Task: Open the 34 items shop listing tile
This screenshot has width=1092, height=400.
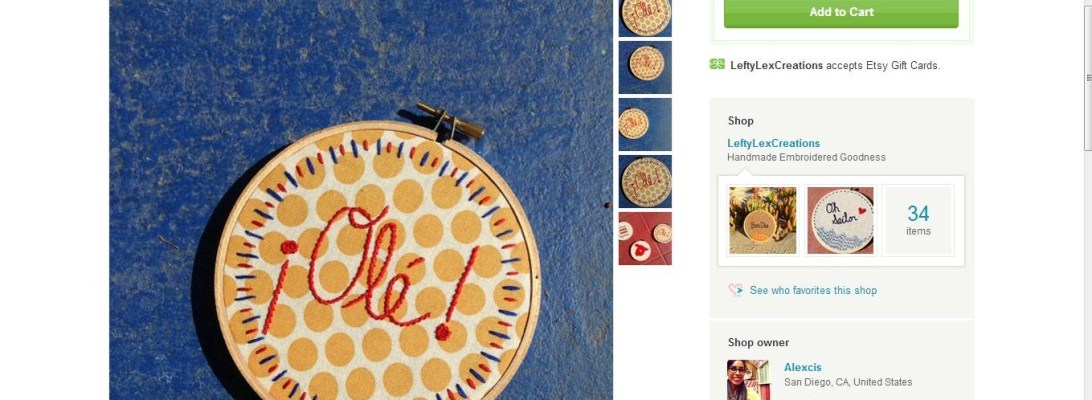Action: [918, 220]
